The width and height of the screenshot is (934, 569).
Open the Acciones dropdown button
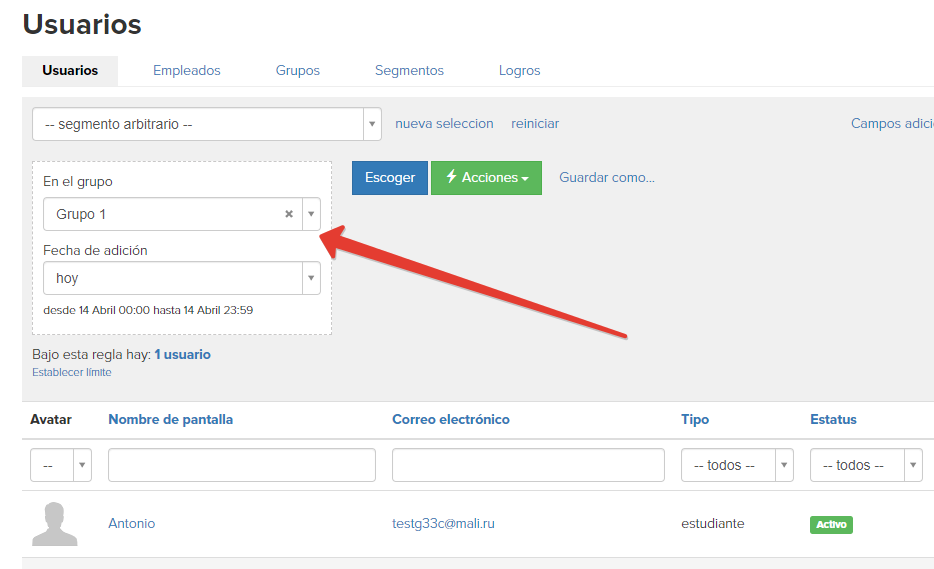pyautogui.click(x=486, y=178)
